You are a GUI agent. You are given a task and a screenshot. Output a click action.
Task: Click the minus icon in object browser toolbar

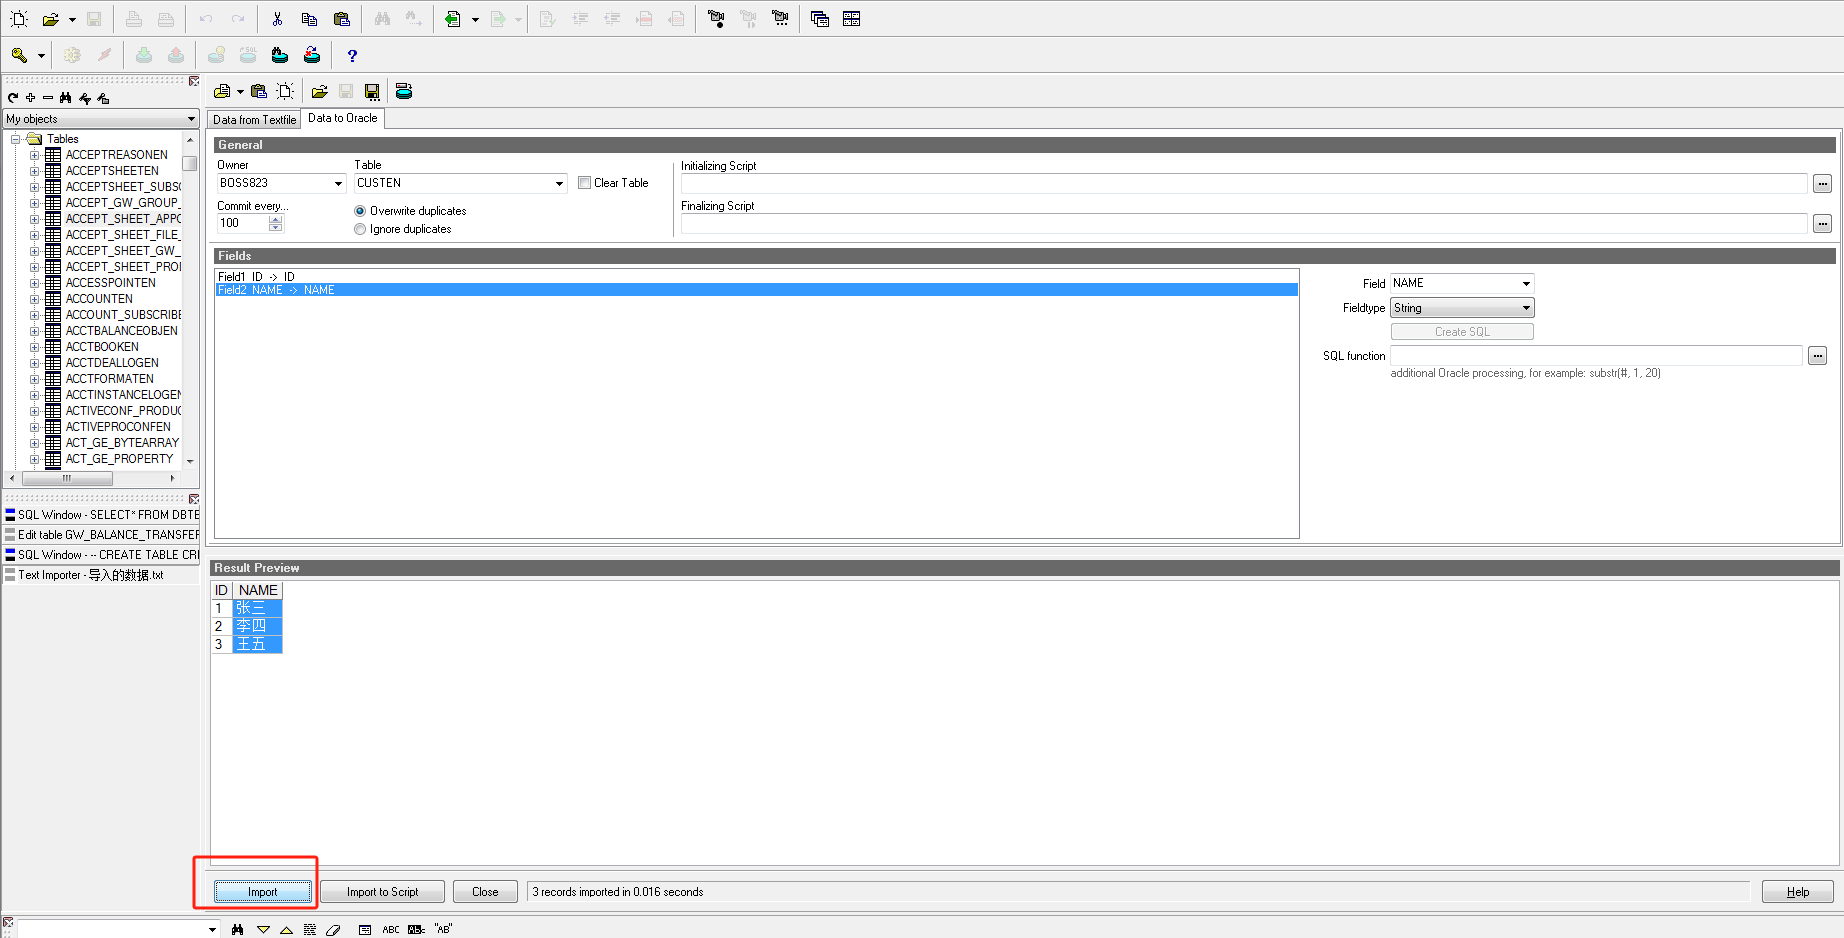pyautogui.click(x=48, y=98)
